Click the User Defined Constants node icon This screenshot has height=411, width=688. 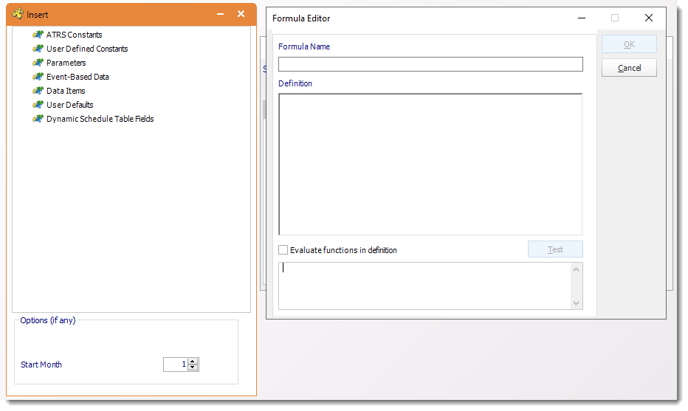(38, 49)
